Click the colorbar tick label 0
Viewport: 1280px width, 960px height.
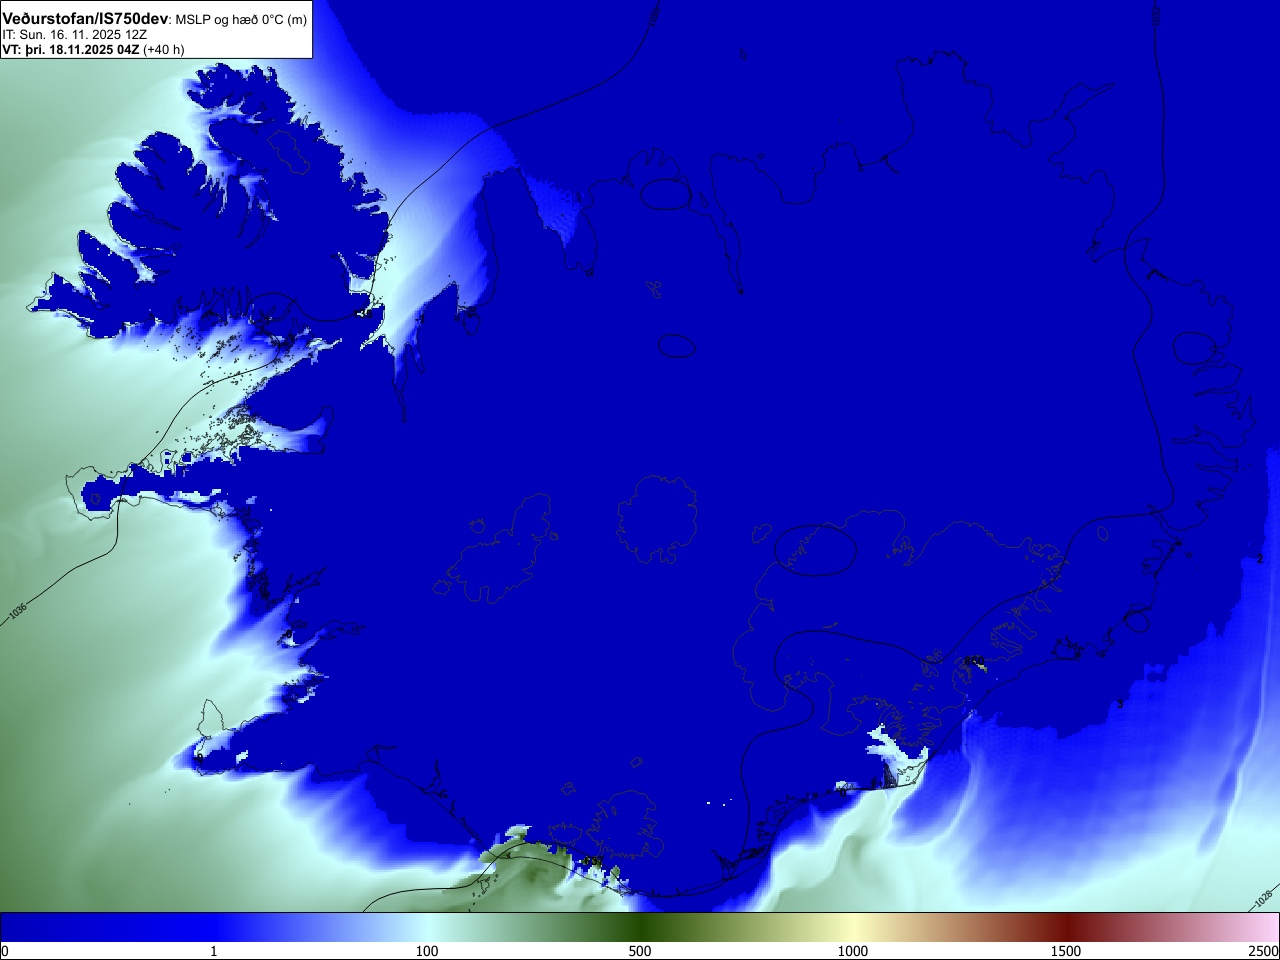click(x=5, y=951)
